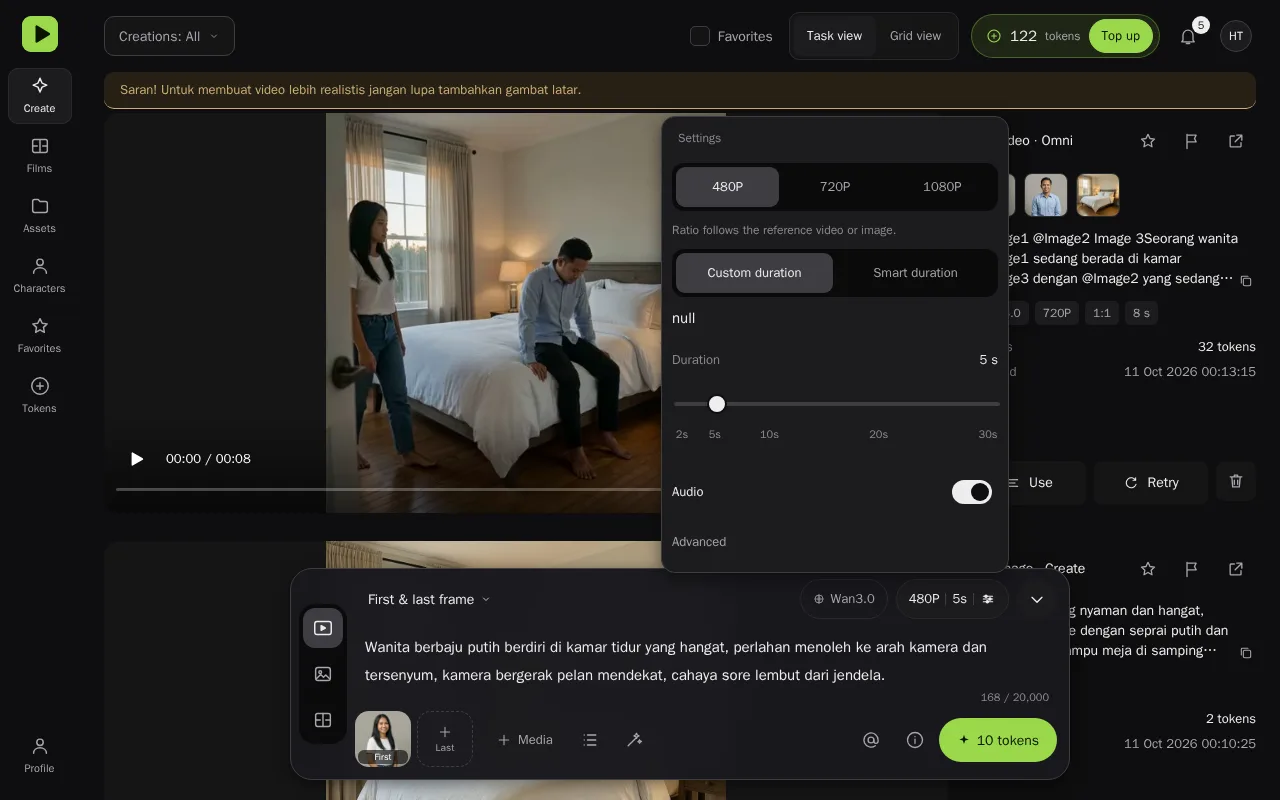Select 720P resolution
Image resolution: width=1280 pixels, height=800 pixels.
pyautogui.click(x=835, y=187)
